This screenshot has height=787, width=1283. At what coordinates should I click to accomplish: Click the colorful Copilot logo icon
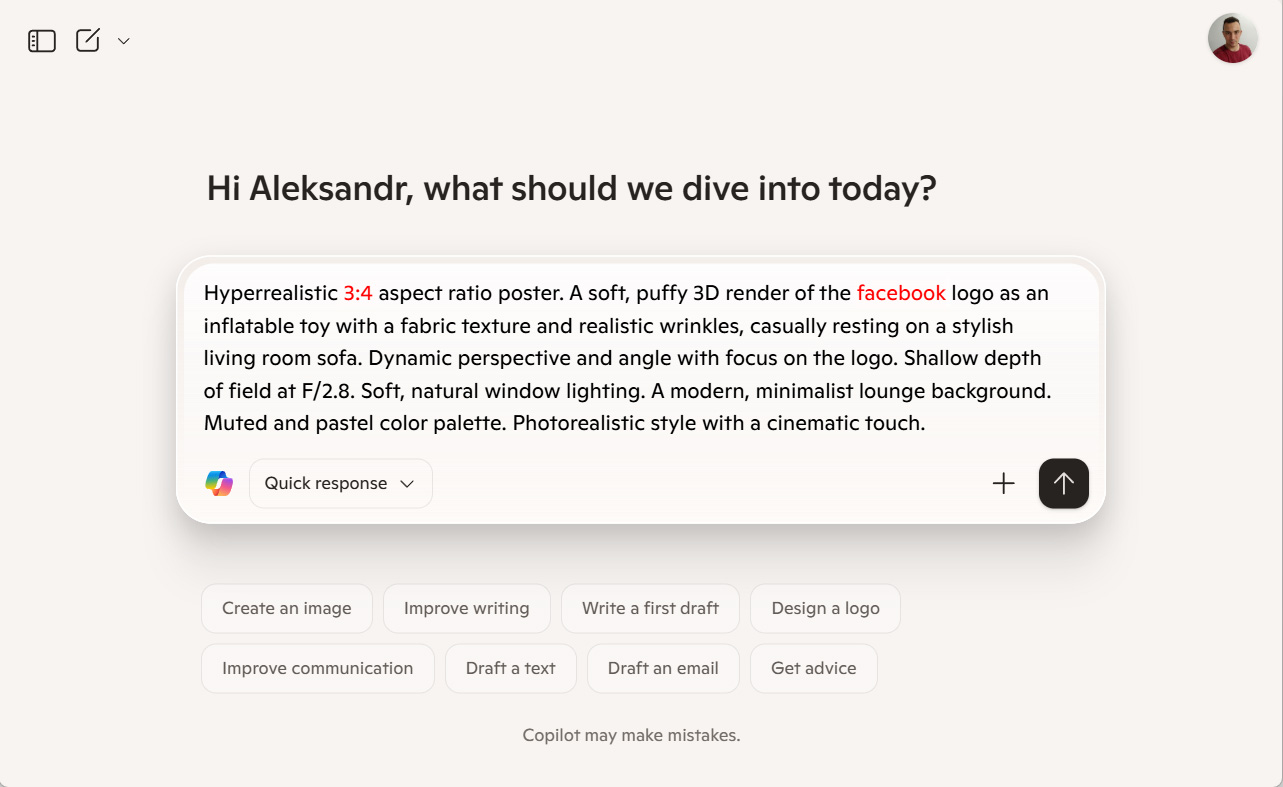click(x=219, y=483)
